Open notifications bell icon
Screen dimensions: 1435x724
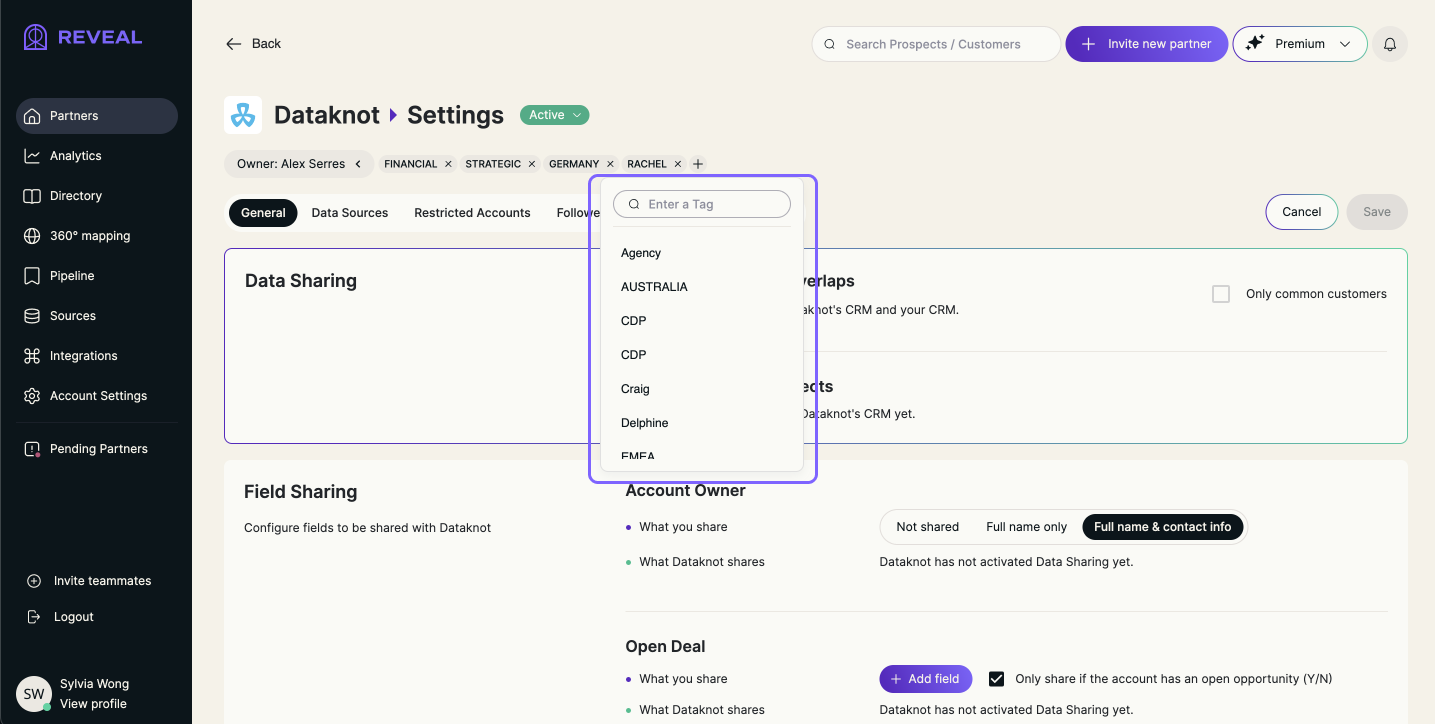point(1390,44)
